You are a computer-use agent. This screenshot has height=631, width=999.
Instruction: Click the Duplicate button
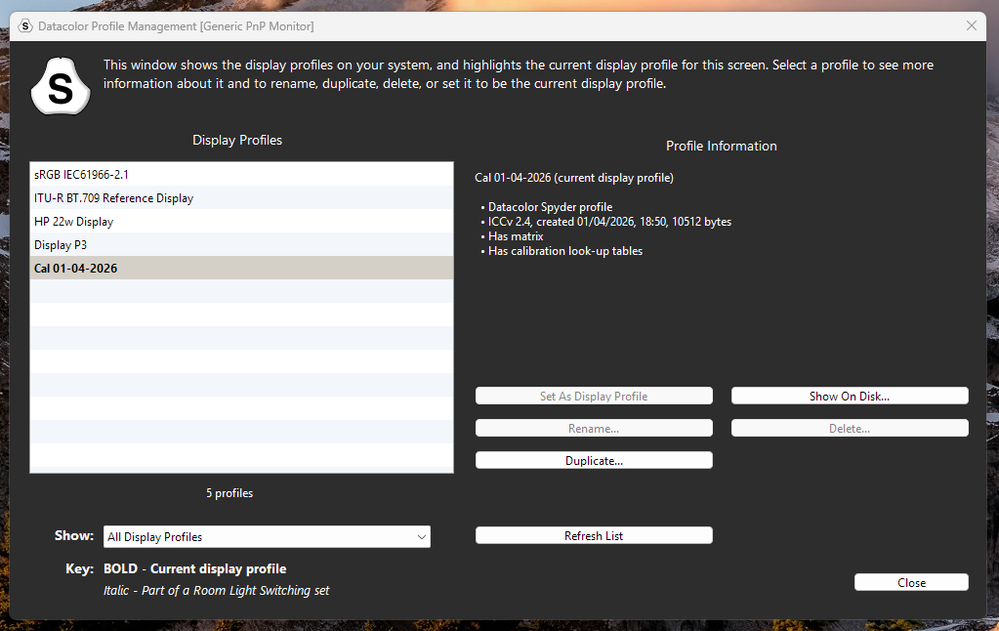click(x=594, y=460)
